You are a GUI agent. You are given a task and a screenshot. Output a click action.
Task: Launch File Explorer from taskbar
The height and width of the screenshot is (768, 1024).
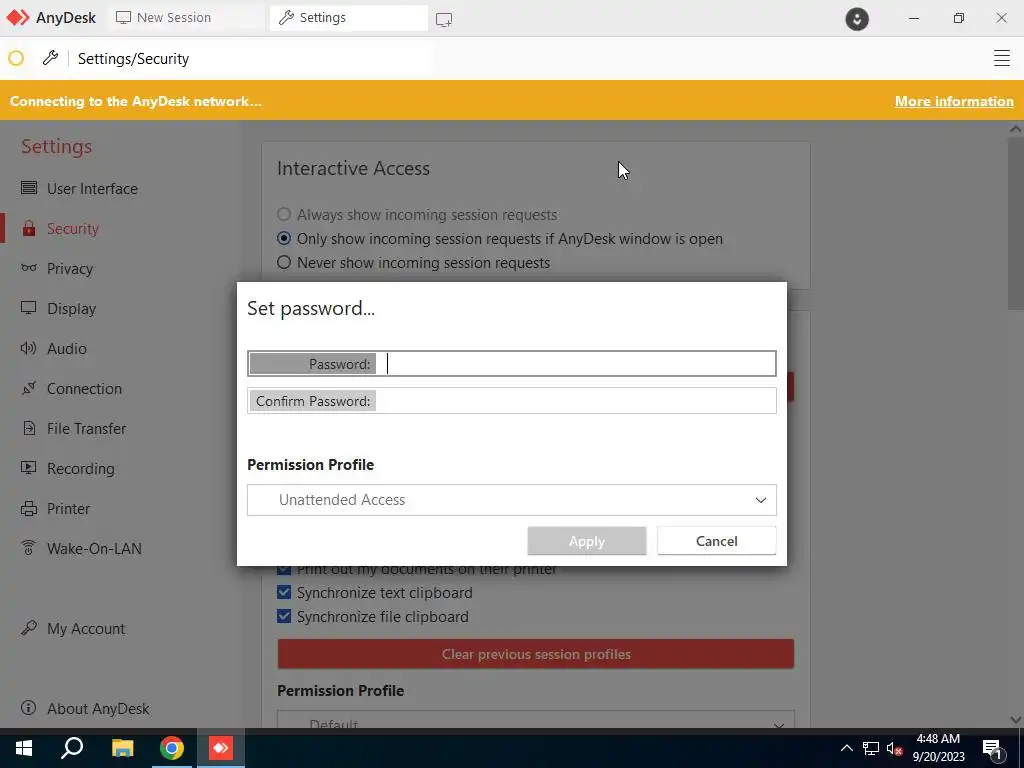122,748
